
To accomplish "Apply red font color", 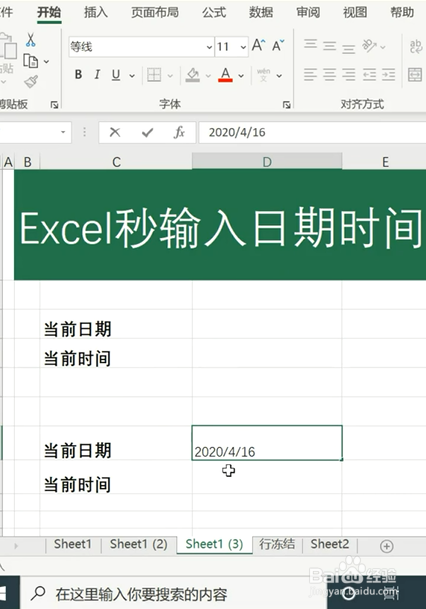I will pos(225,75).
